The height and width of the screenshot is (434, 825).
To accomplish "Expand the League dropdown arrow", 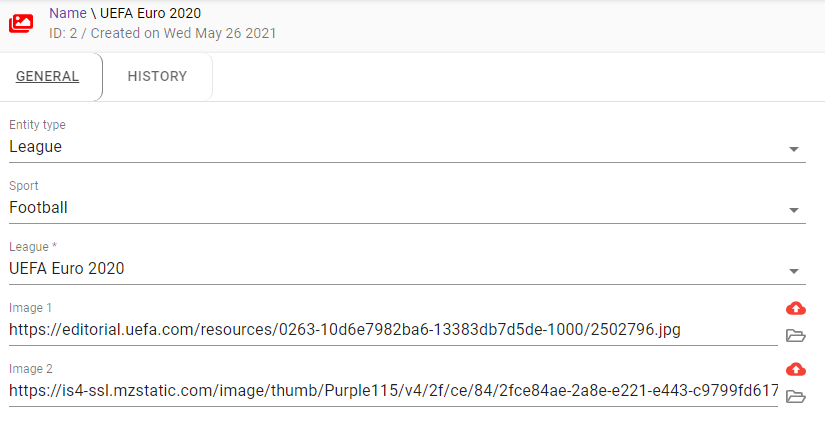I will click(794, 271).
